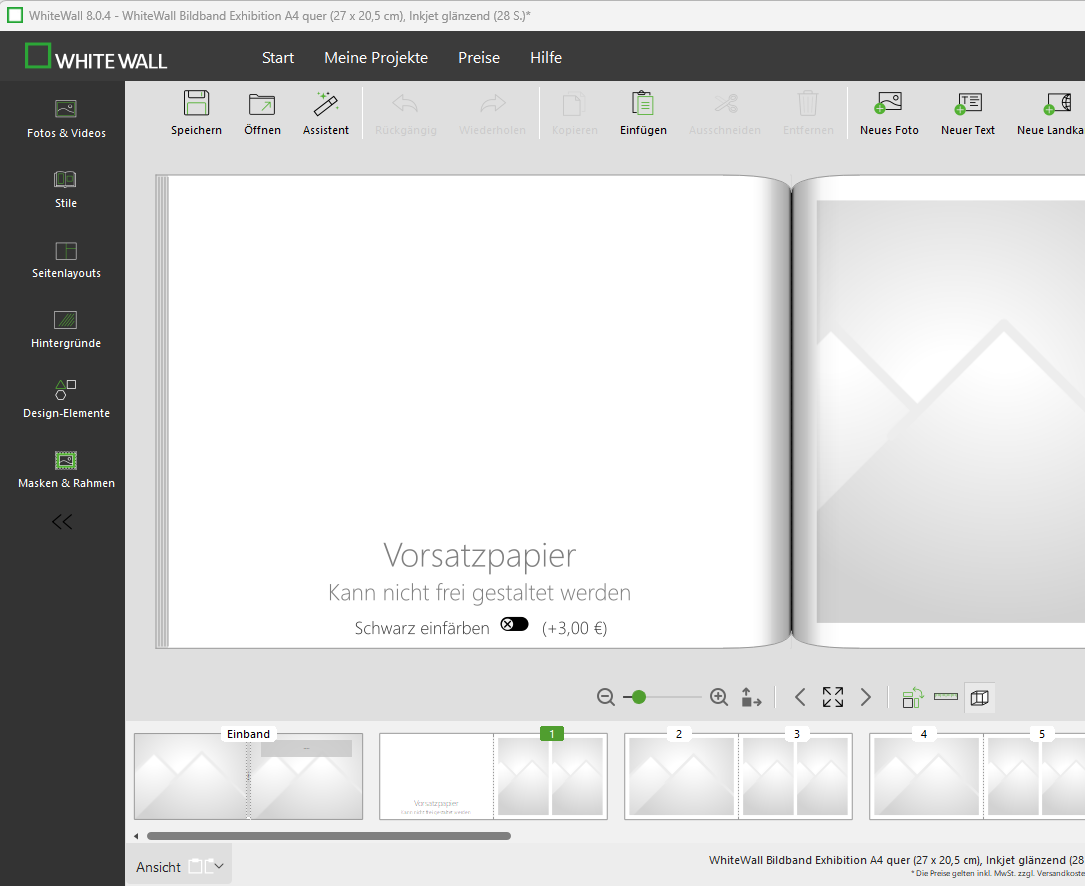Image resolution: width=1085 pixels, height=886 pixels.
Task: Click the Vorsatzpapier heading text
Action: click(480, 555)
